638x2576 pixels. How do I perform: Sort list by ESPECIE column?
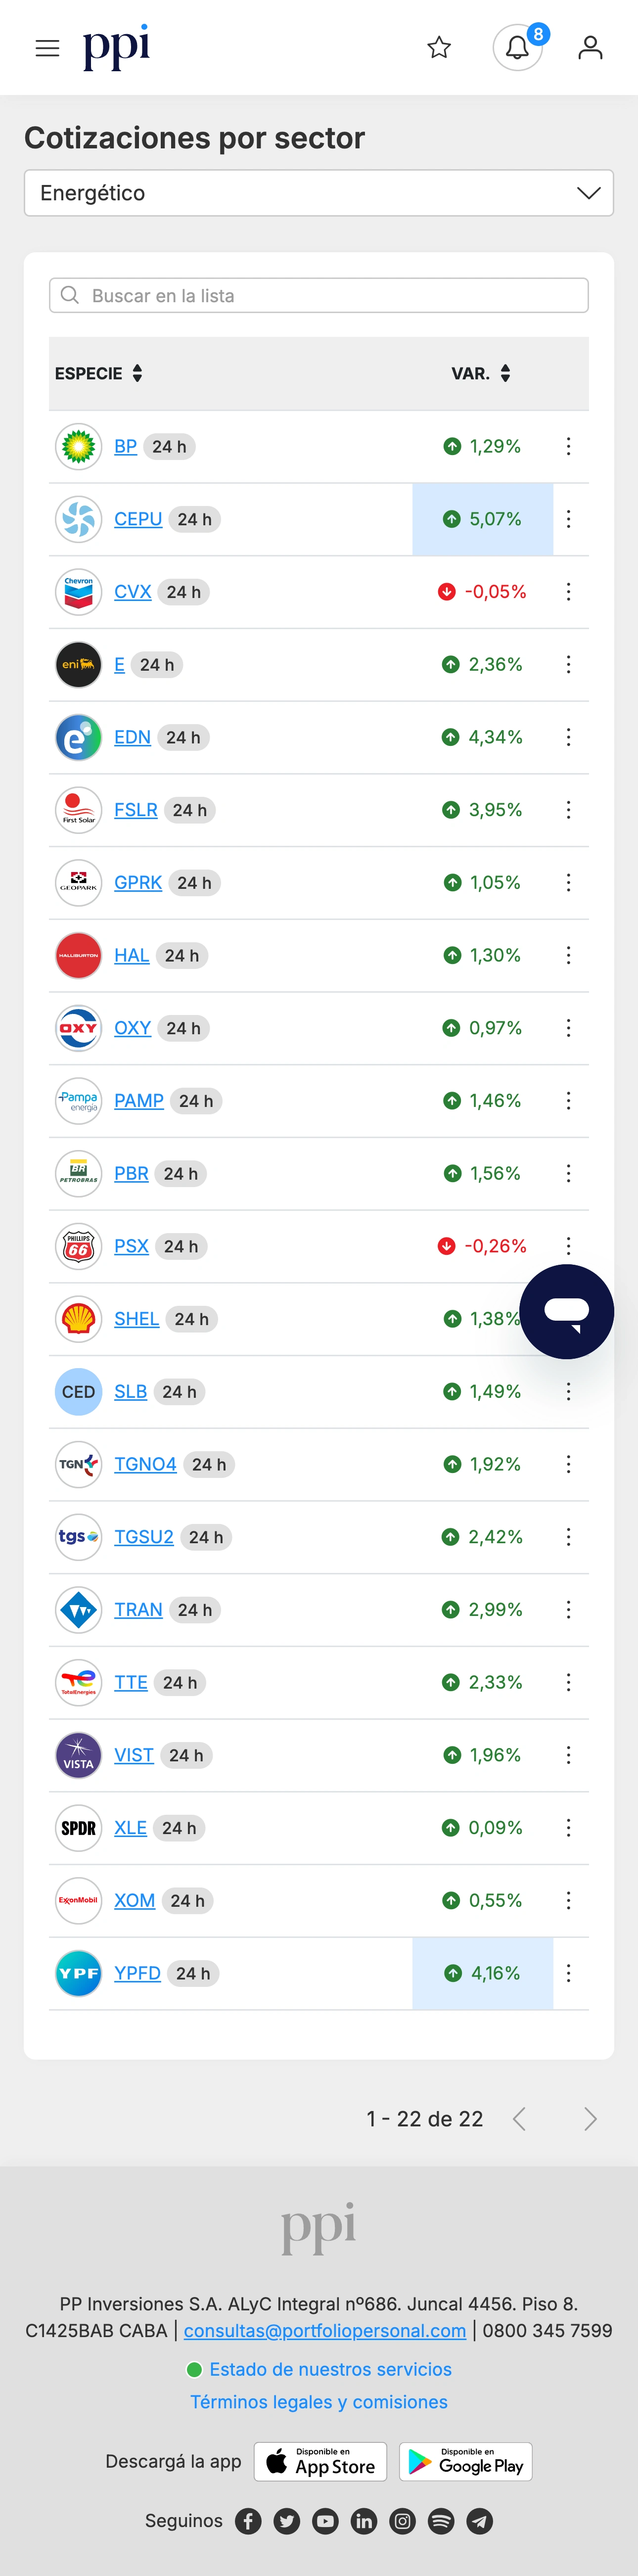coord(99,373)
